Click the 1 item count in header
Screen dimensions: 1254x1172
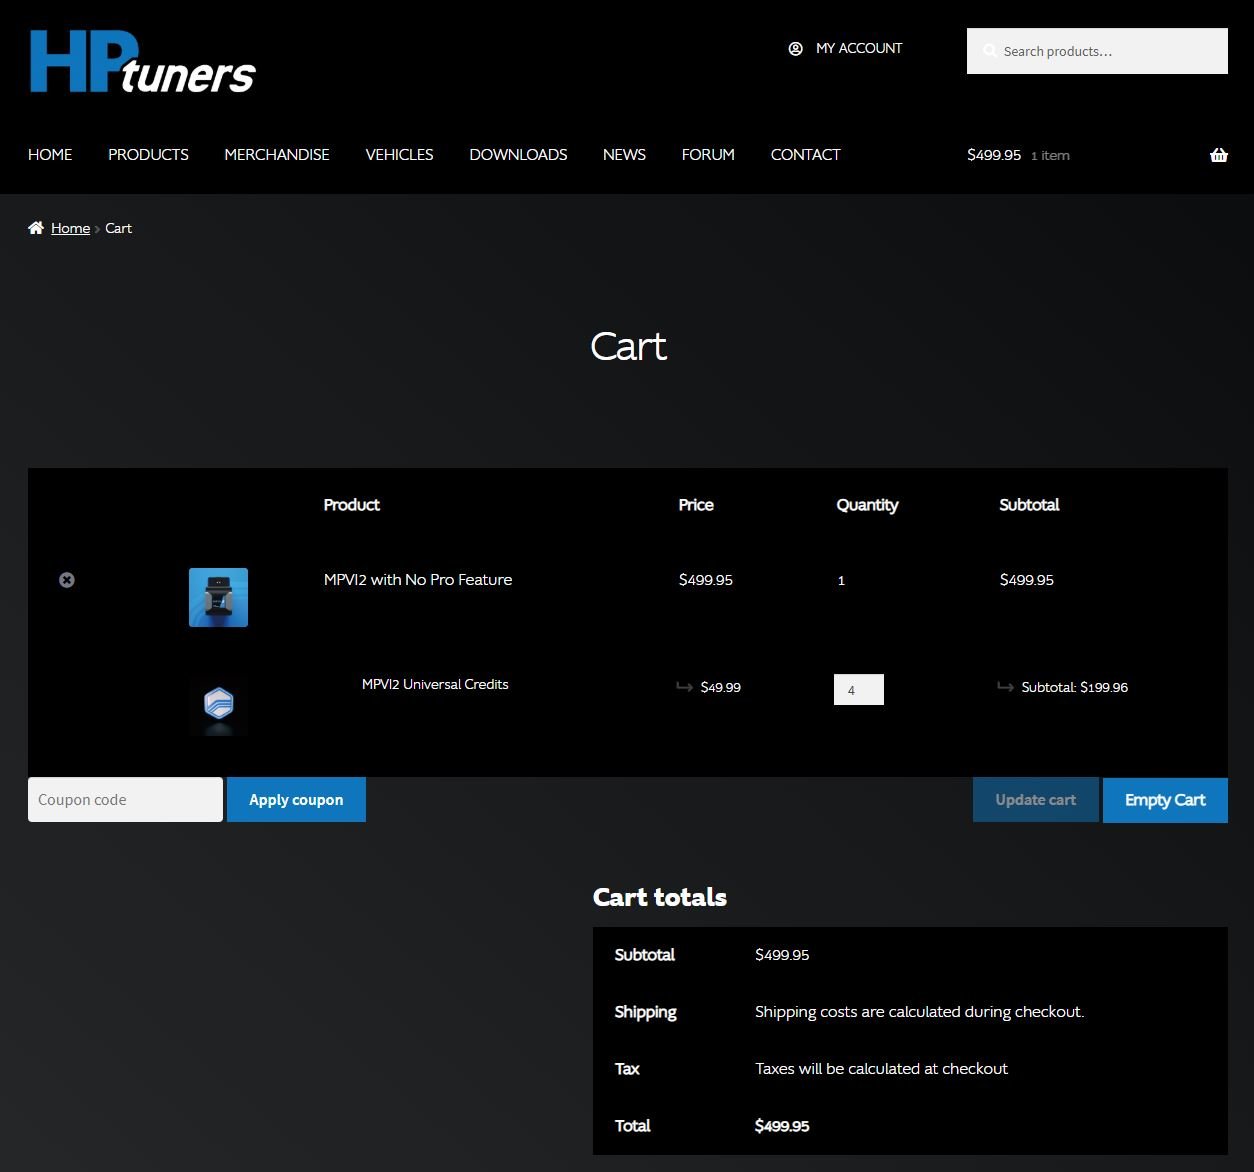click(1050, 156)
